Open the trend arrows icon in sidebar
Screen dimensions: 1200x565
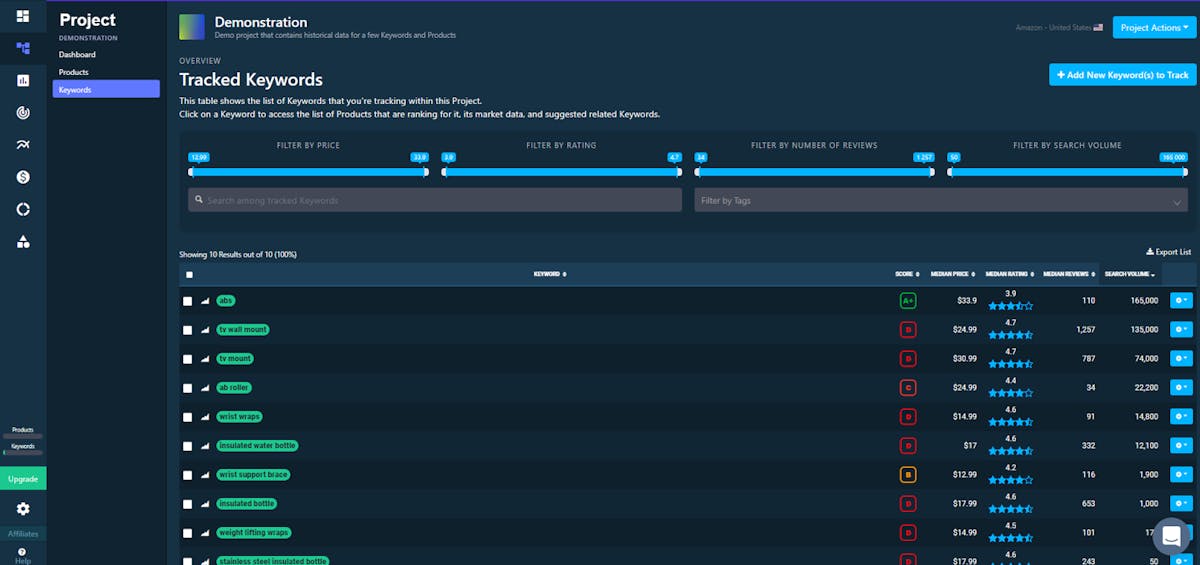(x=23, y=145)
